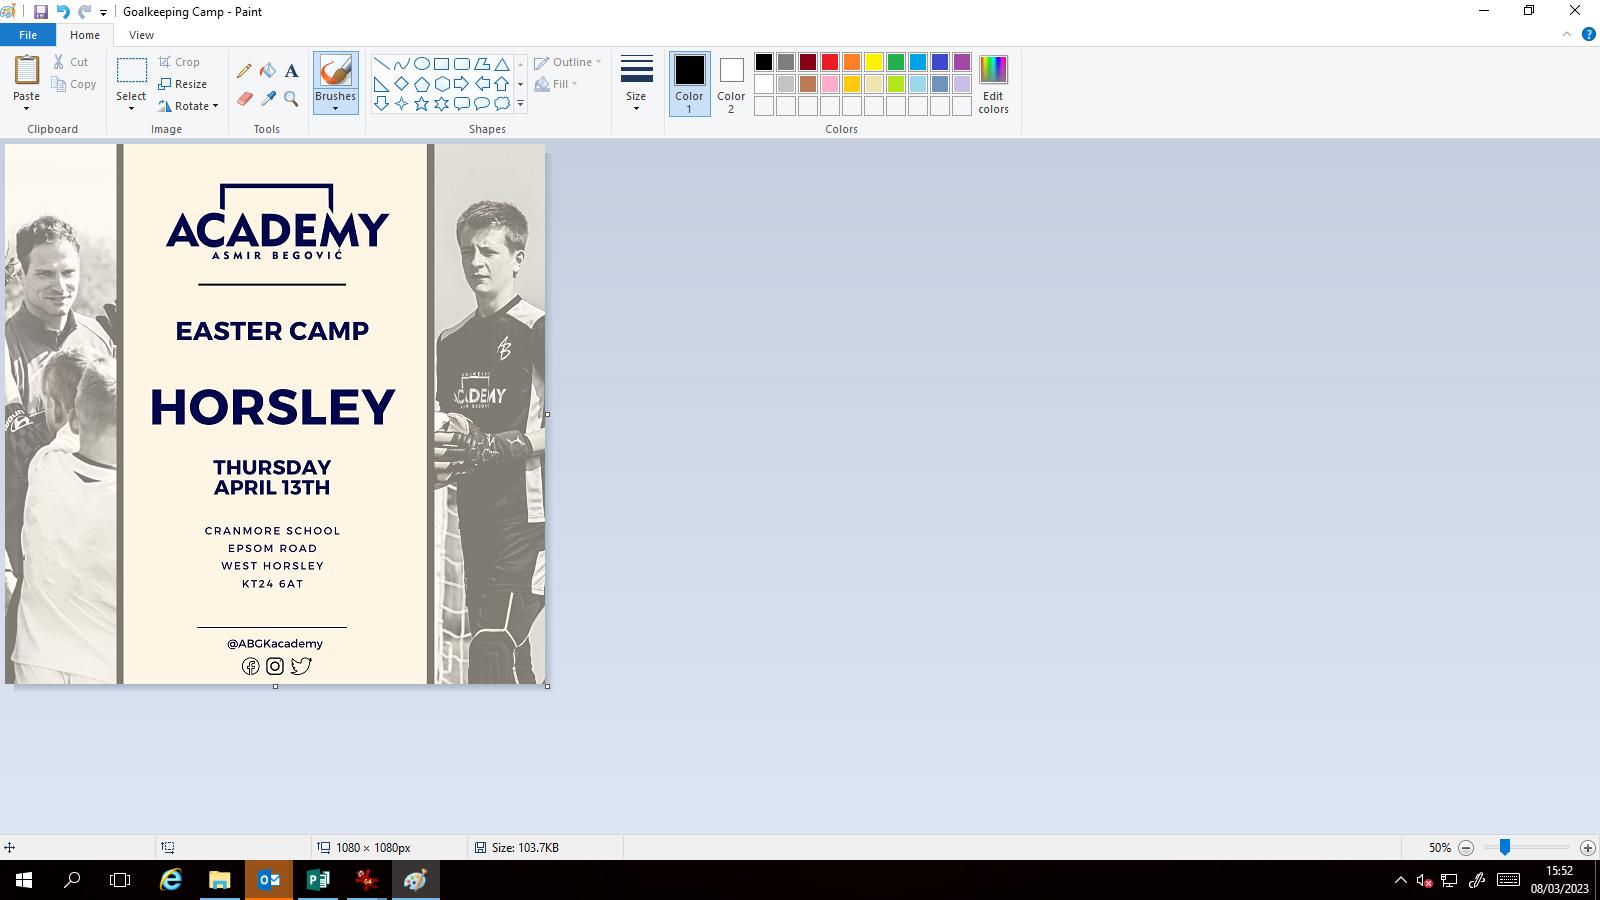Choose the Four-point star shape

[401, 103]
